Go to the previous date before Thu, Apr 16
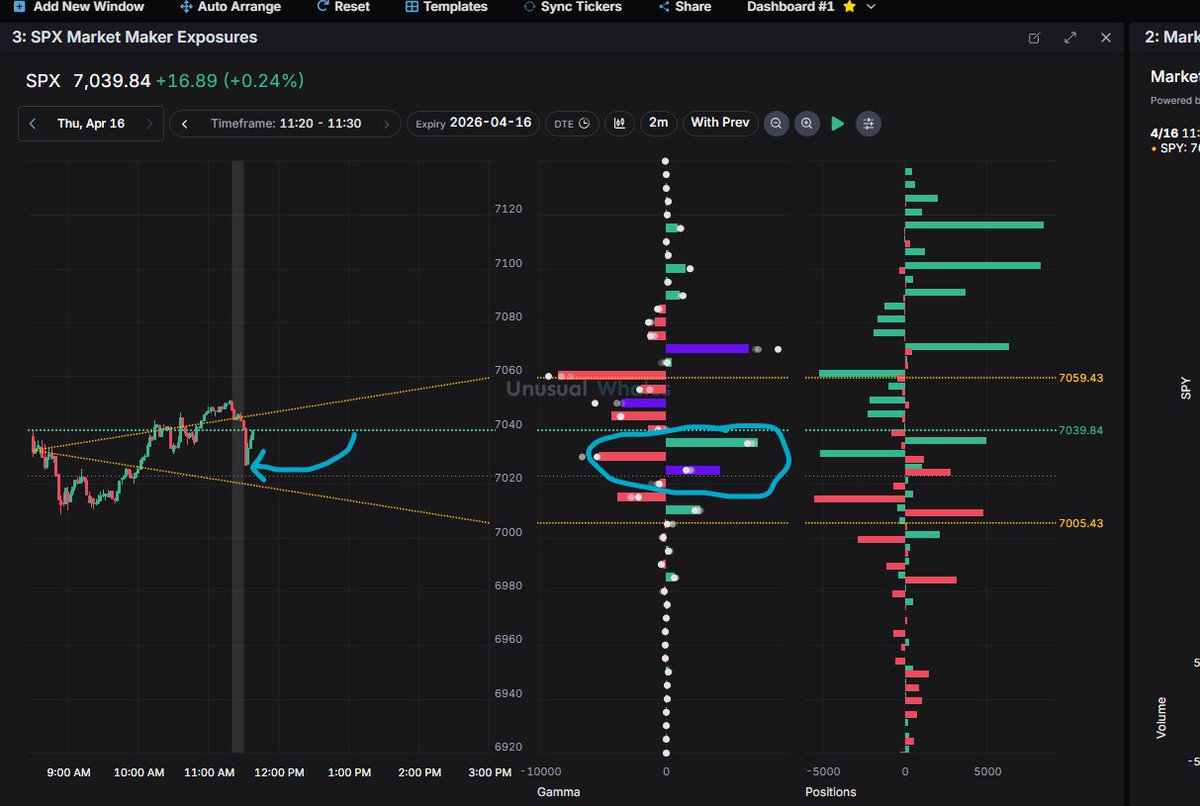1200x806 pixels. (33, 124)
